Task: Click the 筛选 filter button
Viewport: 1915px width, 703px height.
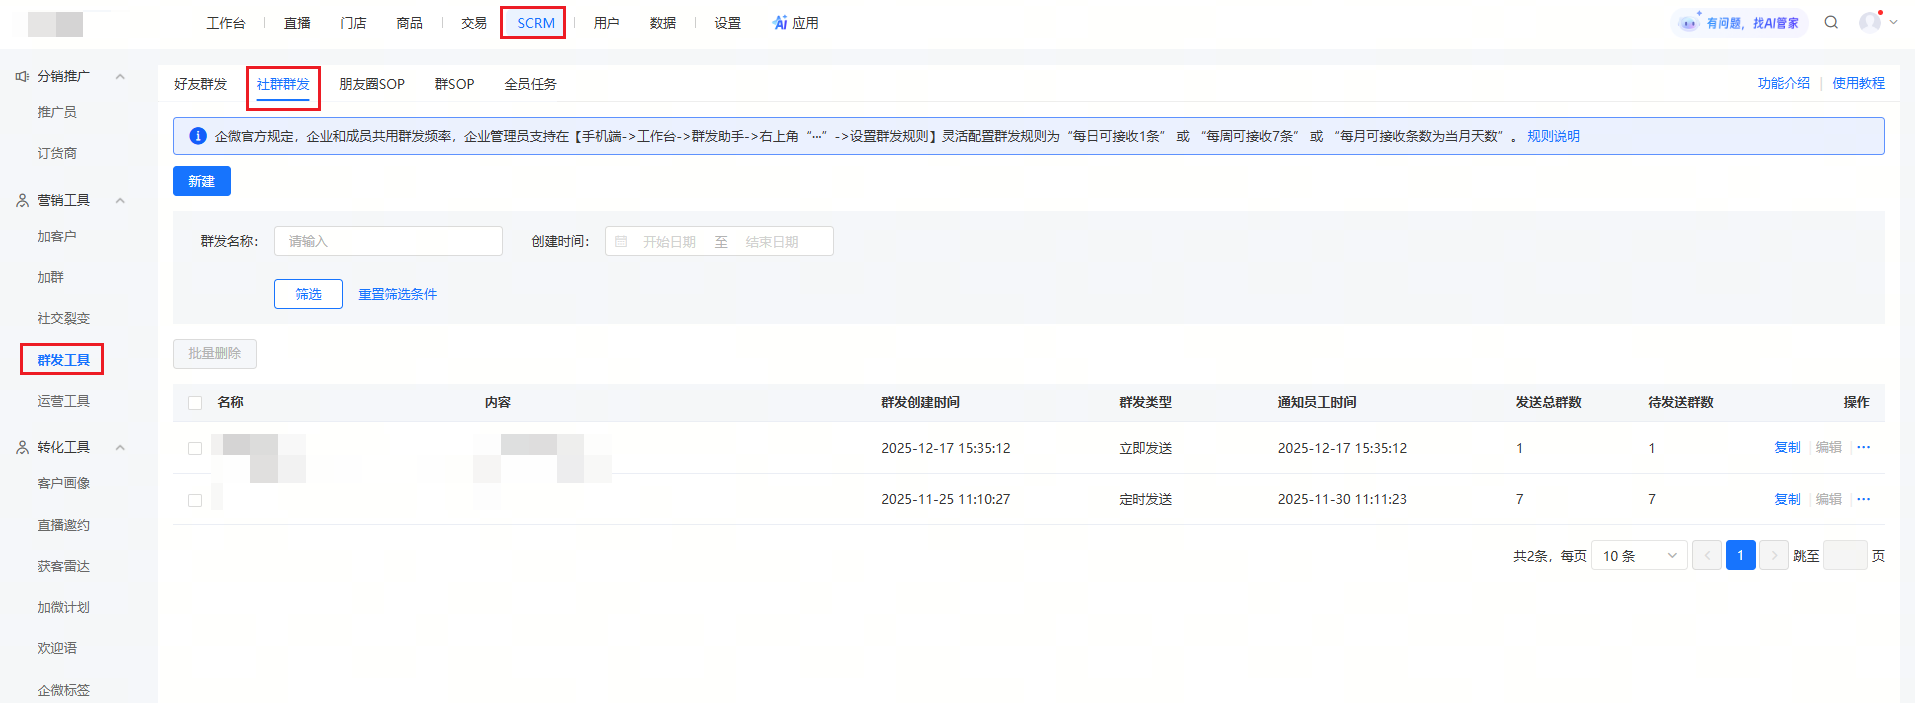Action: (x=308, y=294)
